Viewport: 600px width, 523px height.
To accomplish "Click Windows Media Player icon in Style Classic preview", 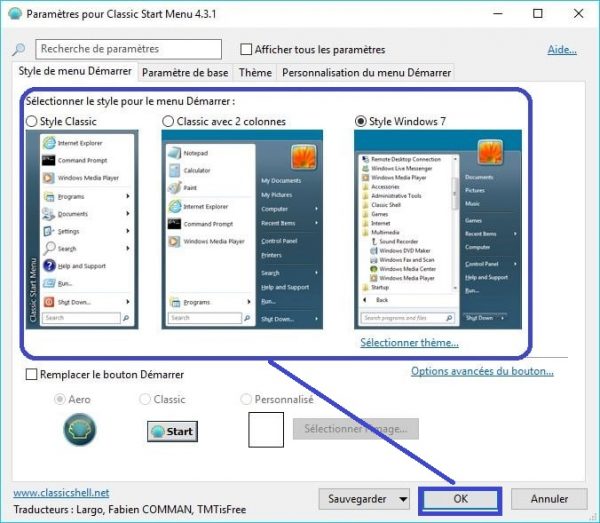I will [49, 178].
